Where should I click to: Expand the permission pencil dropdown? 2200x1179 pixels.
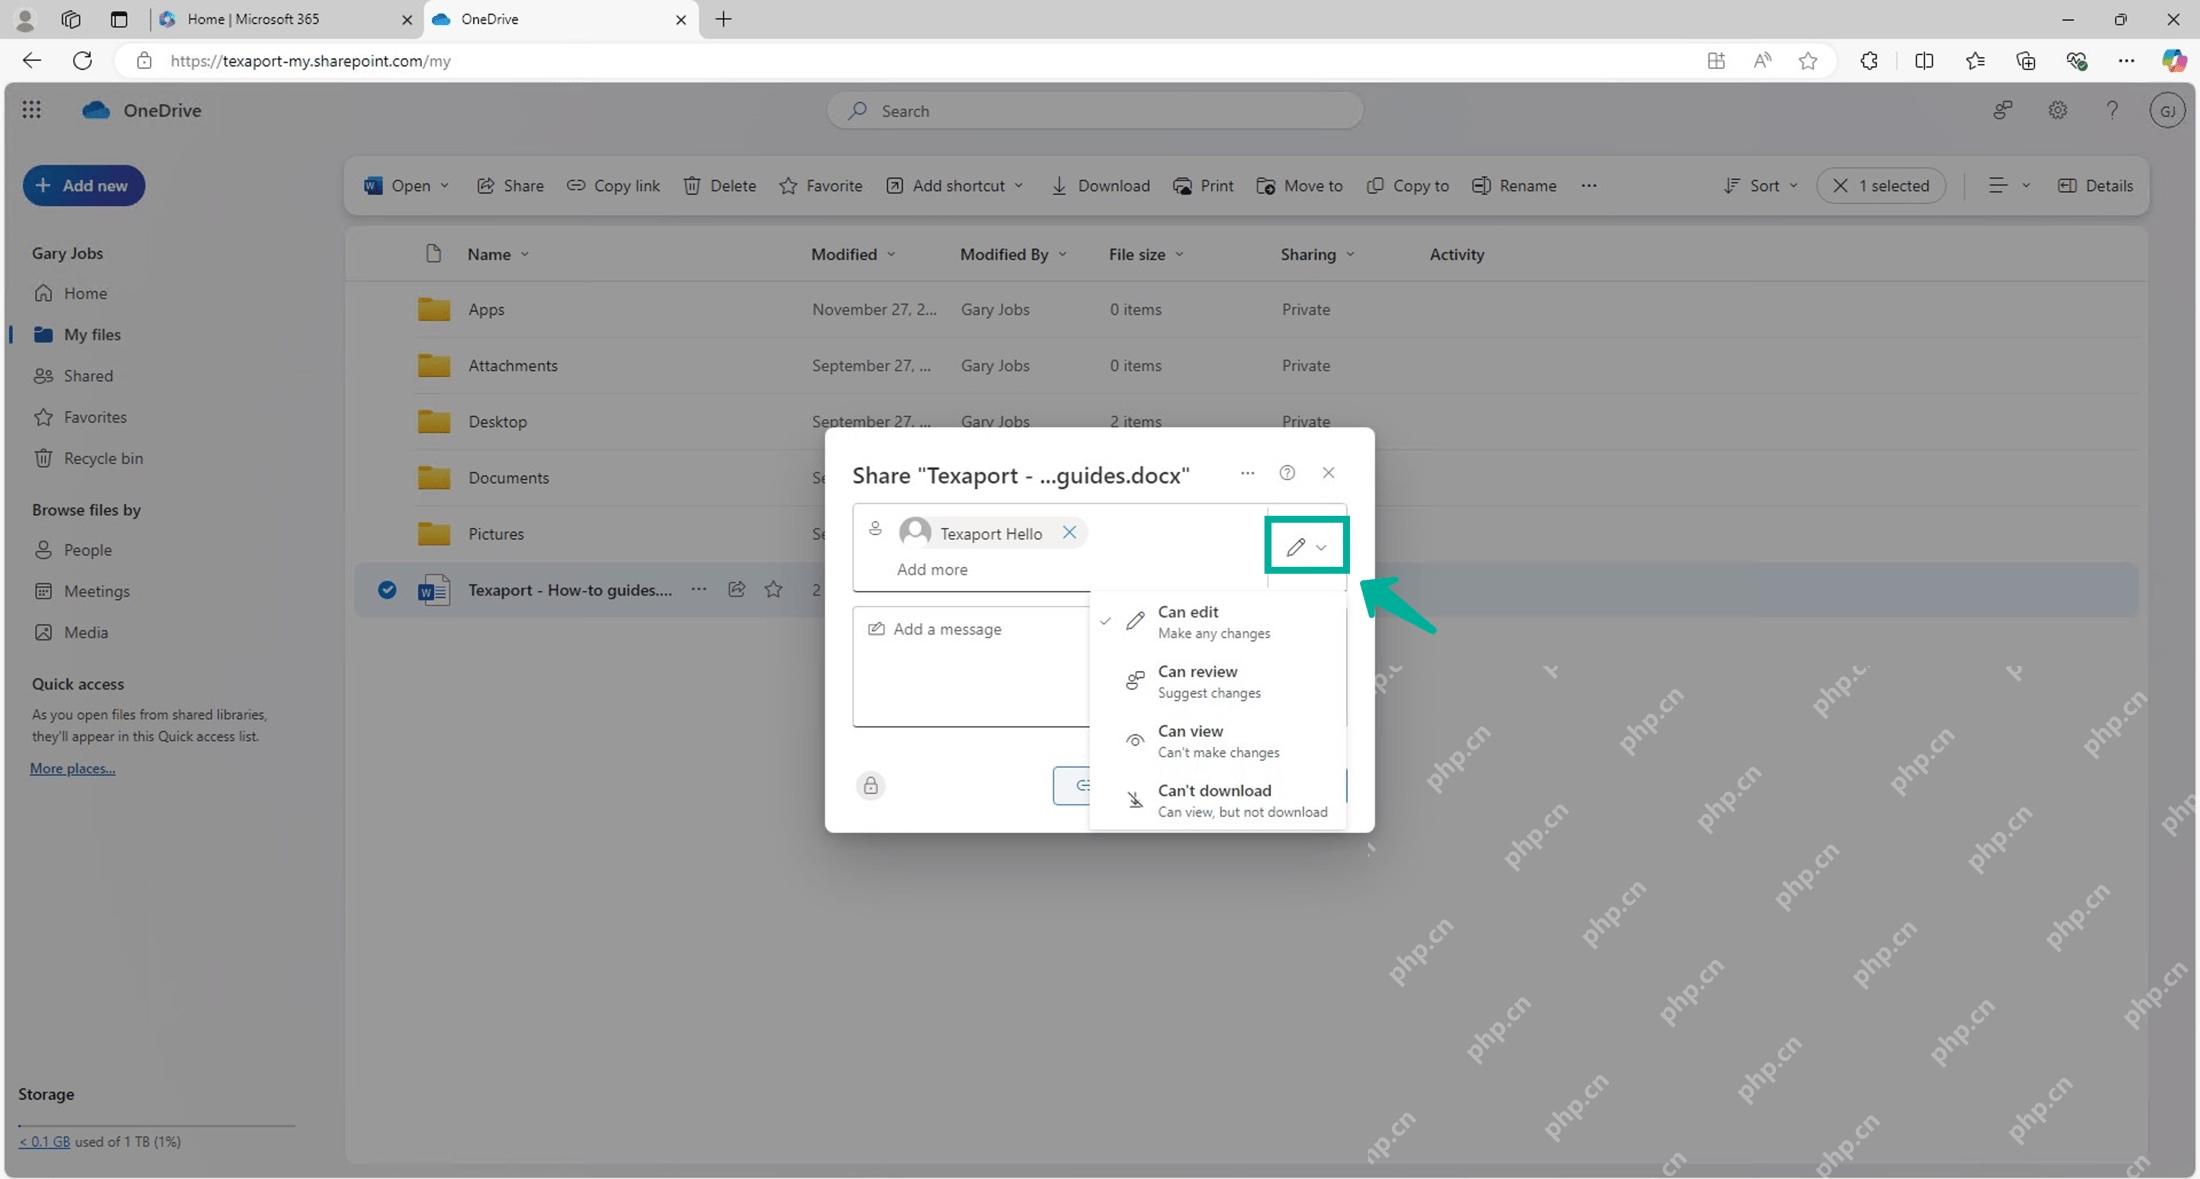1306,546
